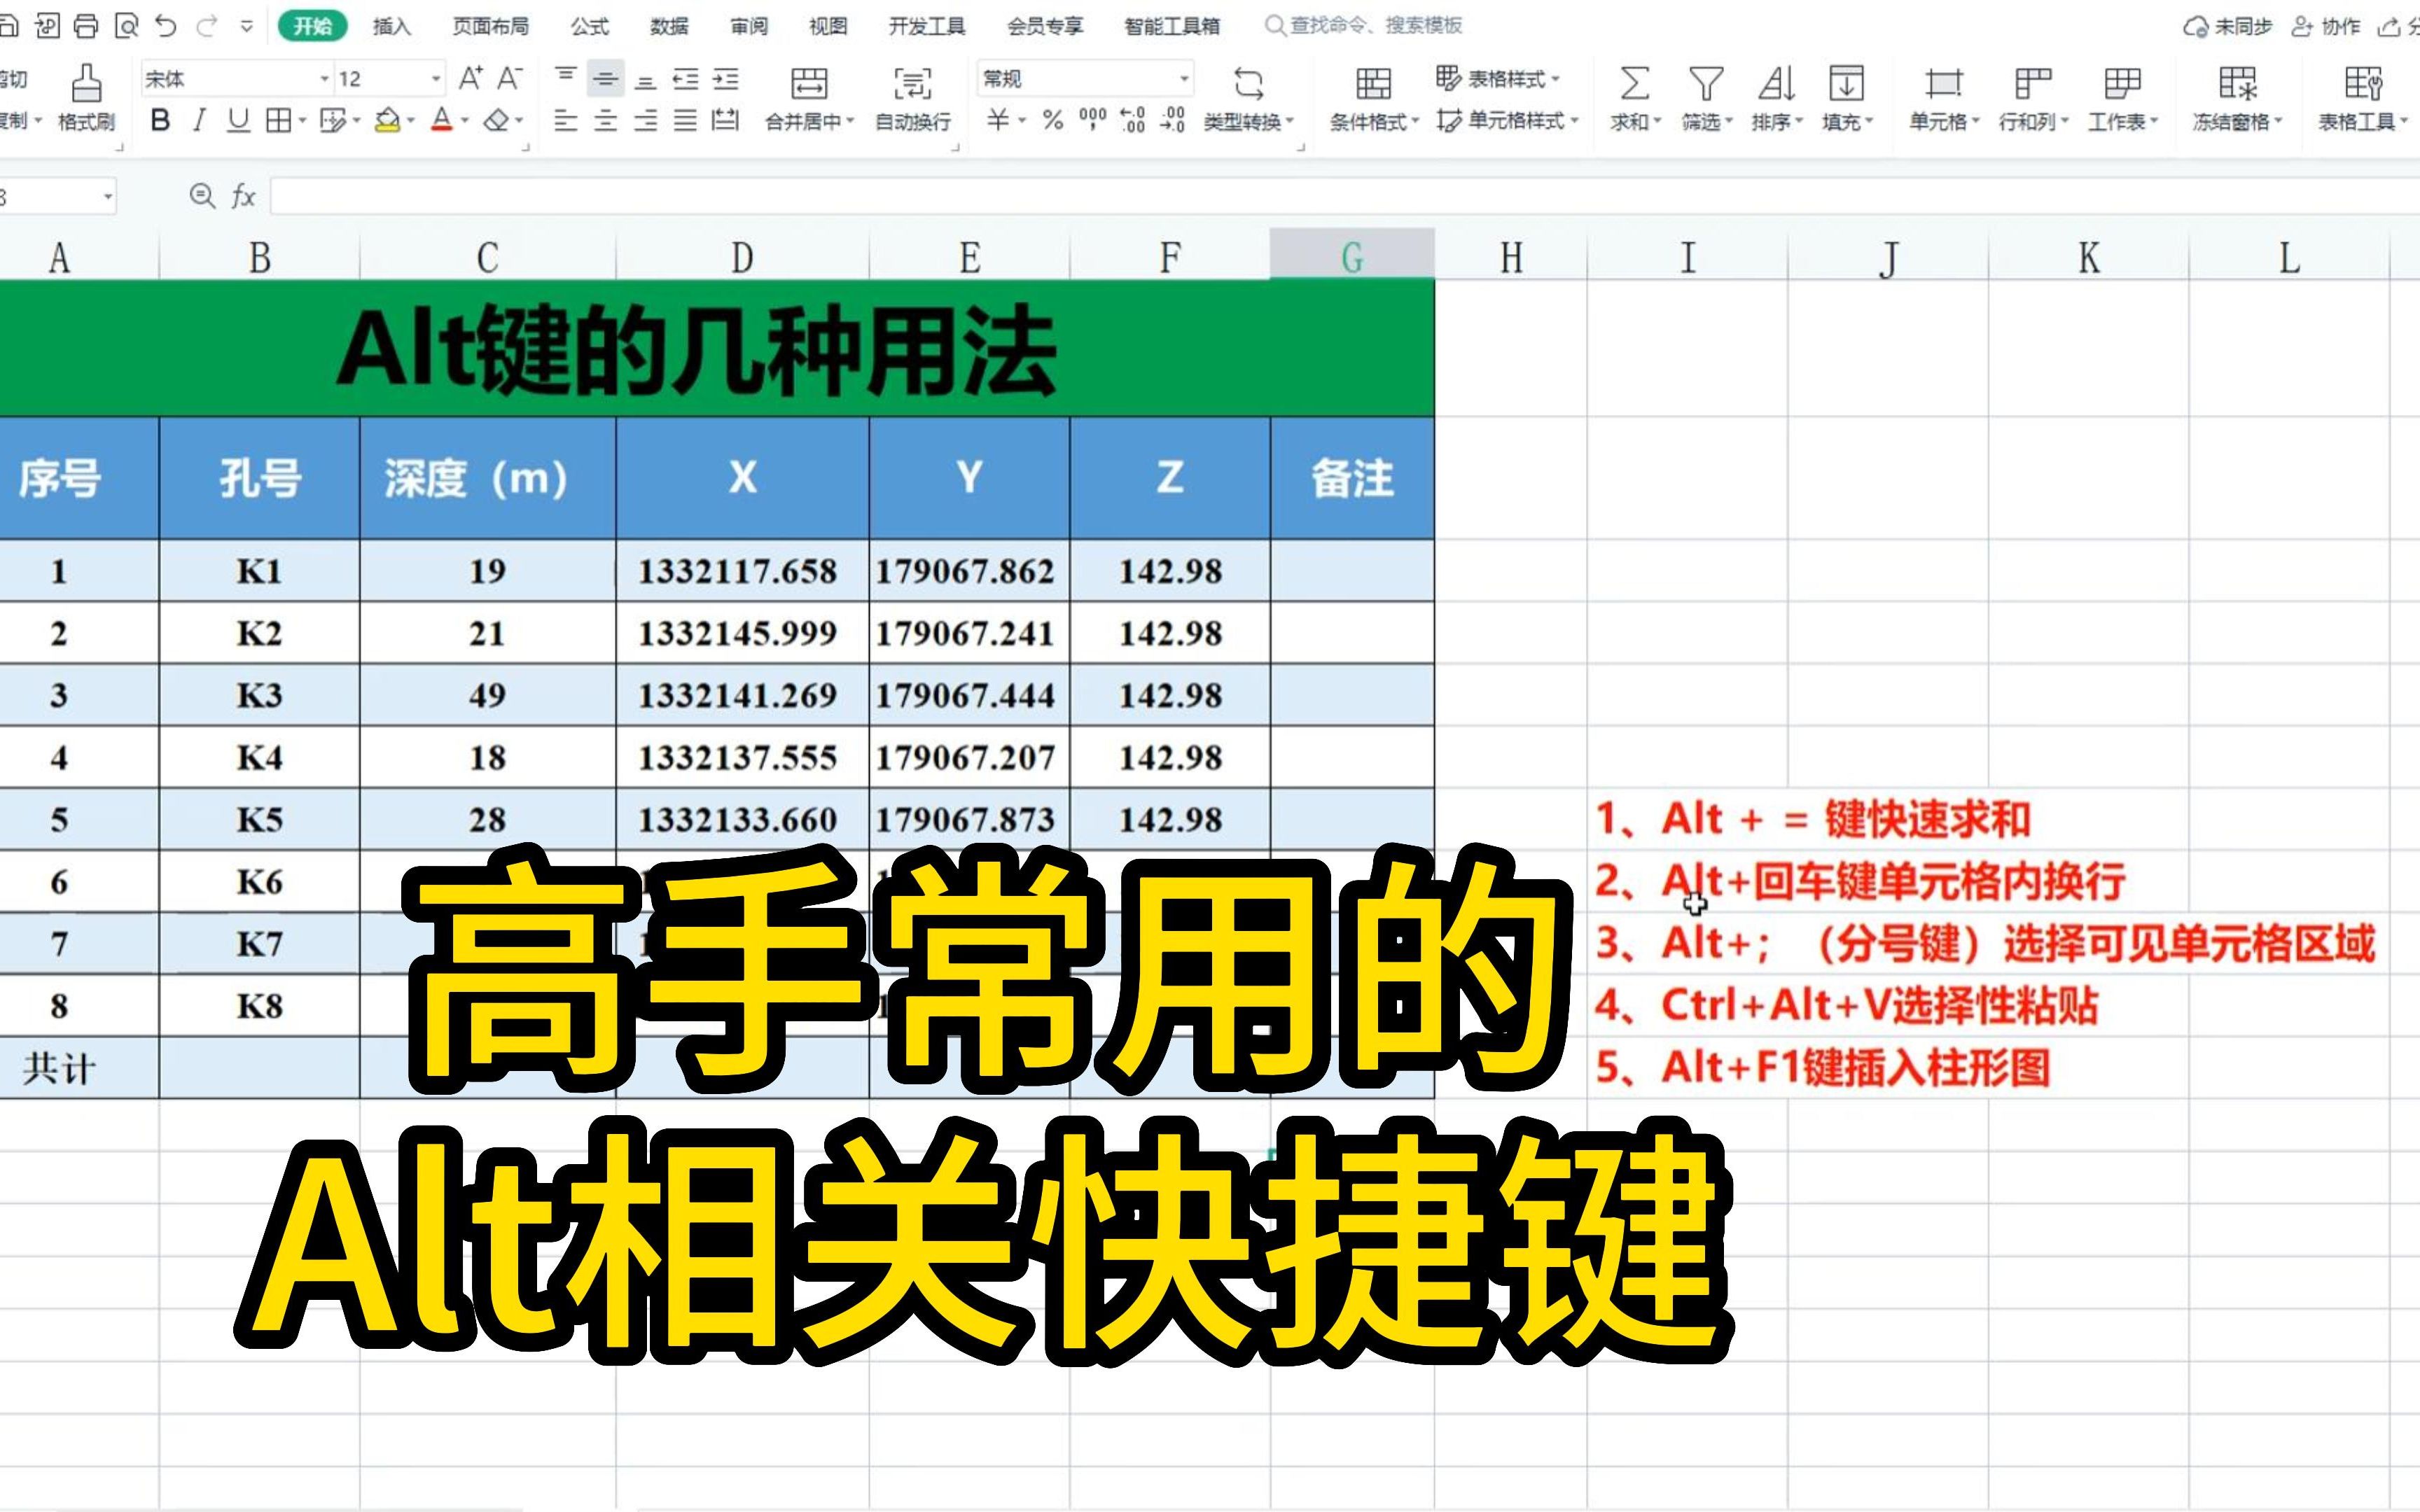Increase decimal places
The image size is (2420, 1512).
pyautogui.click(x=1132, y=121)
